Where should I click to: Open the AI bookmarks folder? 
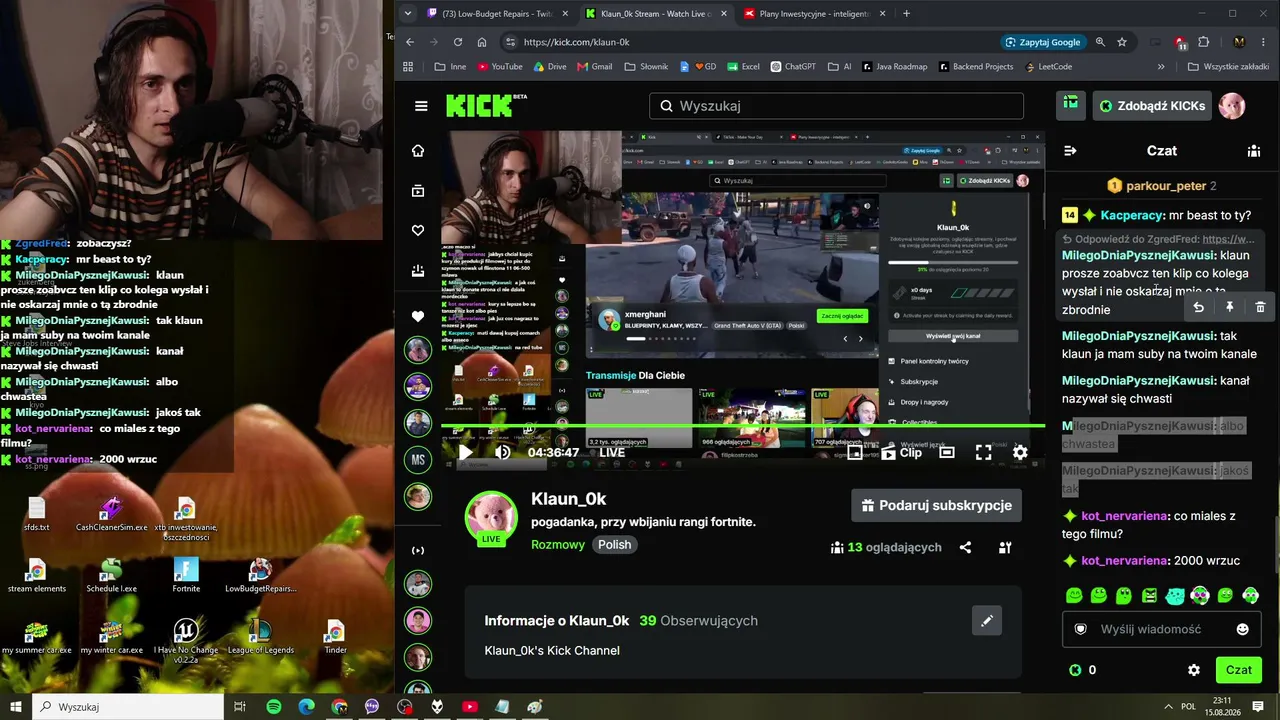[x=838, y=67]
